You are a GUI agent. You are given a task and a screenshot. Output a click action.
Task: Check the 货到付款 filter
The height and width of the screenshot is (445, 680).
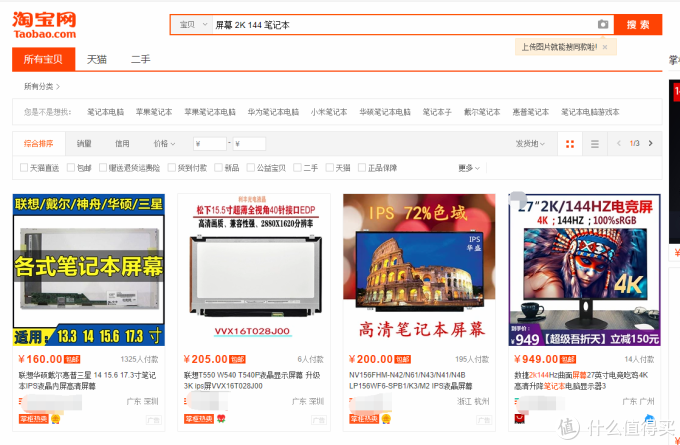pos(172,167)
